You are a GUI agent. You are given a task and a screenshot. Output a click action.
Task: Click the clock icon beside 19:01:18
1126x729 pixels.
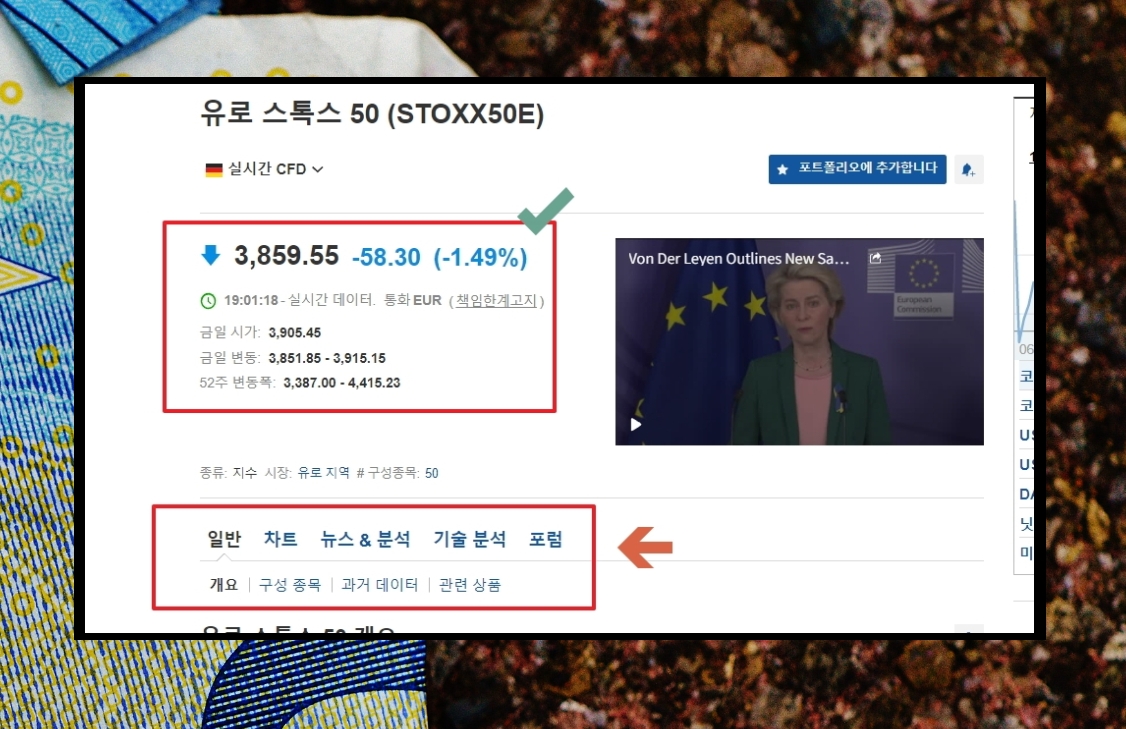pyautogui.click(x=208, y=301)
